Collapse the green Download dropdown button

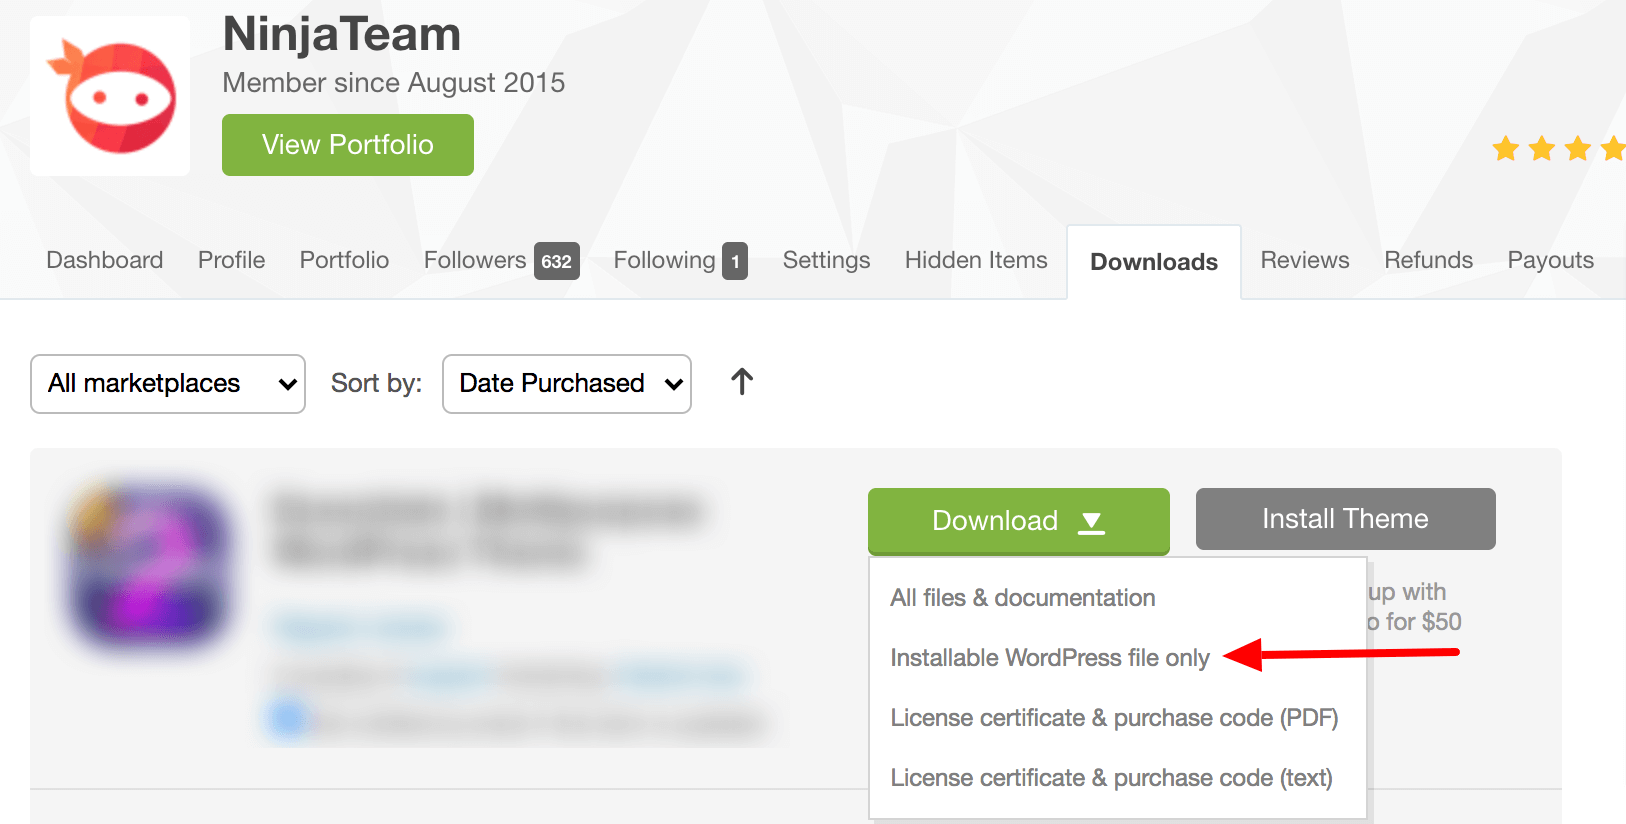(x=1019, y=521)
